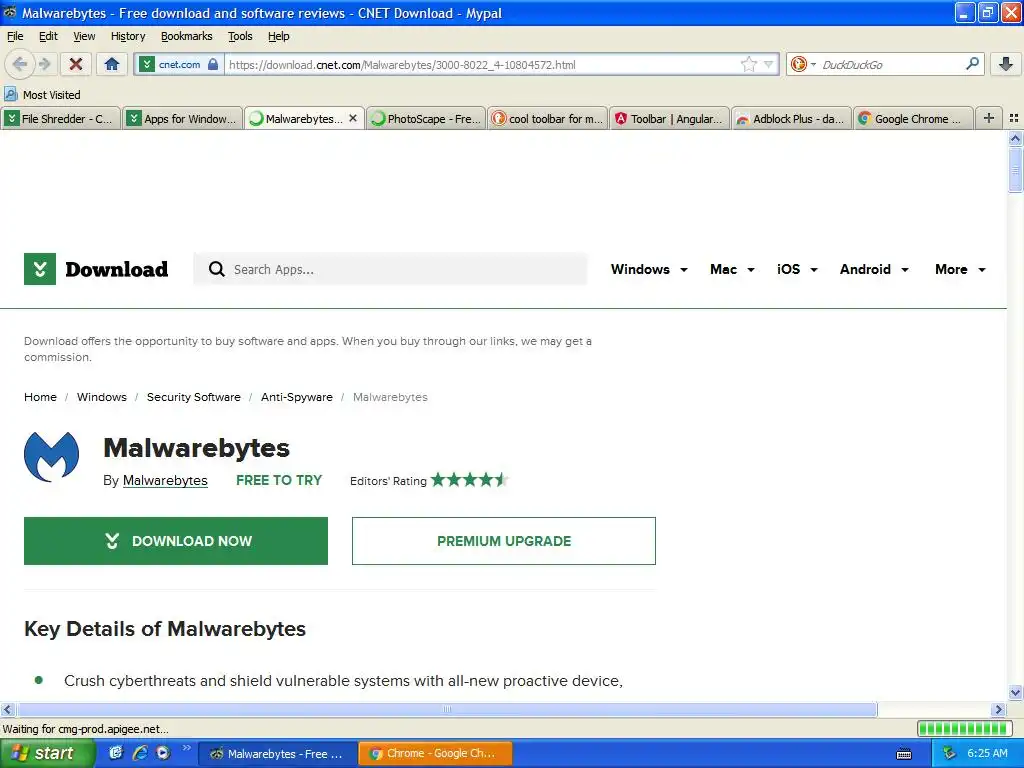Click the Most Visited bookmarks icon
Viewport: 1024px width, 768px height.
coord(10,95)
